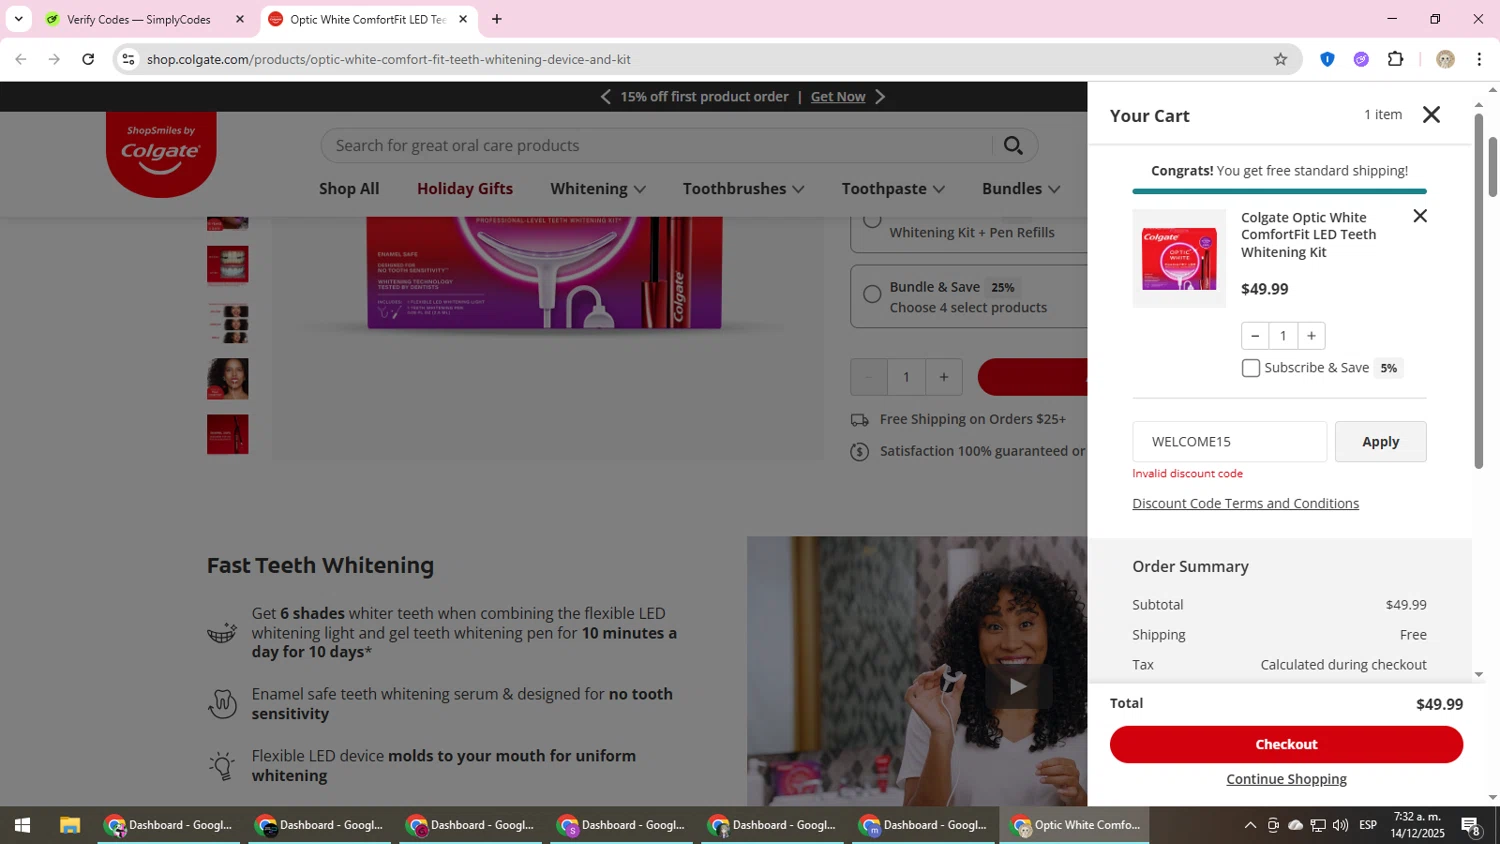The height and width of the screenshot is (844, 1500).
Task: Open the Extensions puzzle menu
Action: pyautogui.click(x=1396, y=59)
